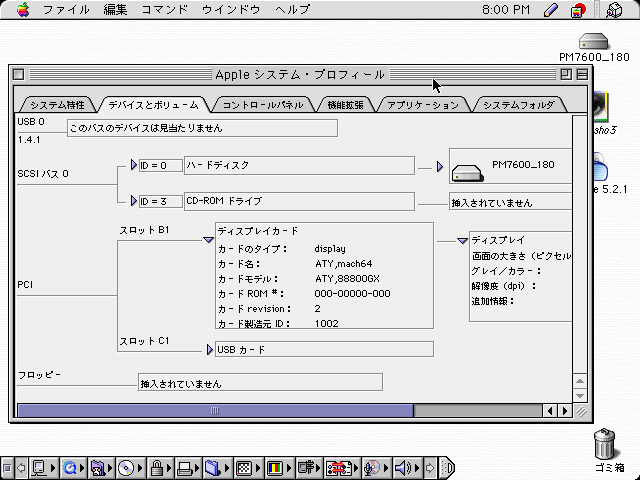Click the control strip right scroll arrow
Image resolution: width=640 pixels, height=480 pixels.
(x=430, y=468)
